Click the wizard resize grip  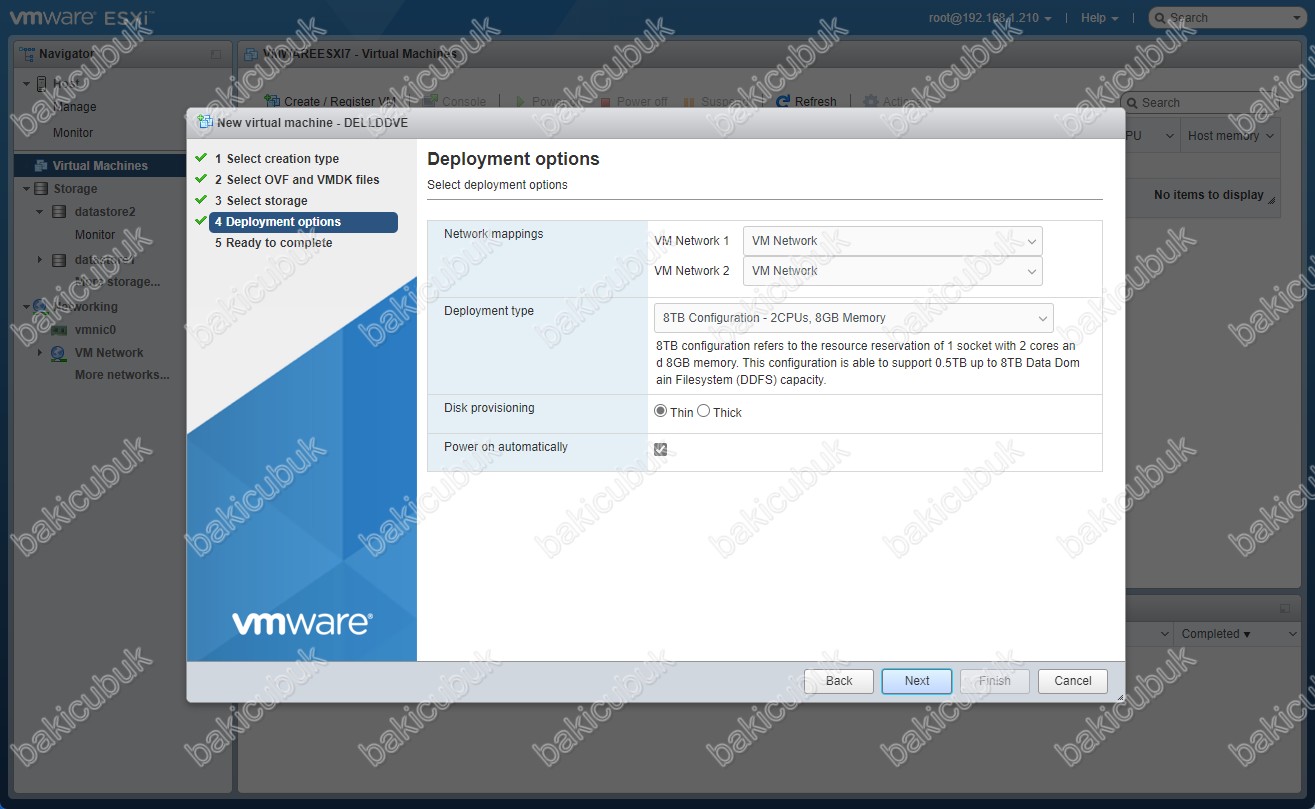click(x=1119, y=697)
